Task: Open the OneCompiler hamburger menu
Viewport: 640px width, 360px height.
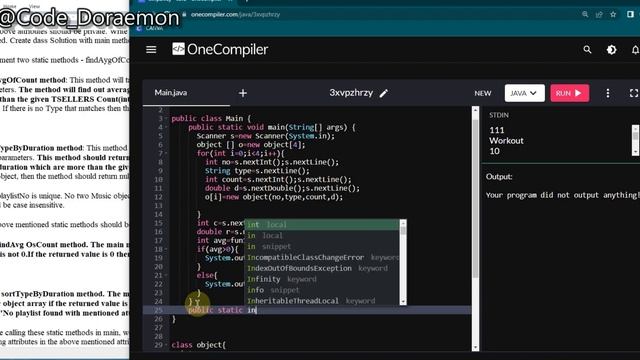Action: click(x=151, y=50)
